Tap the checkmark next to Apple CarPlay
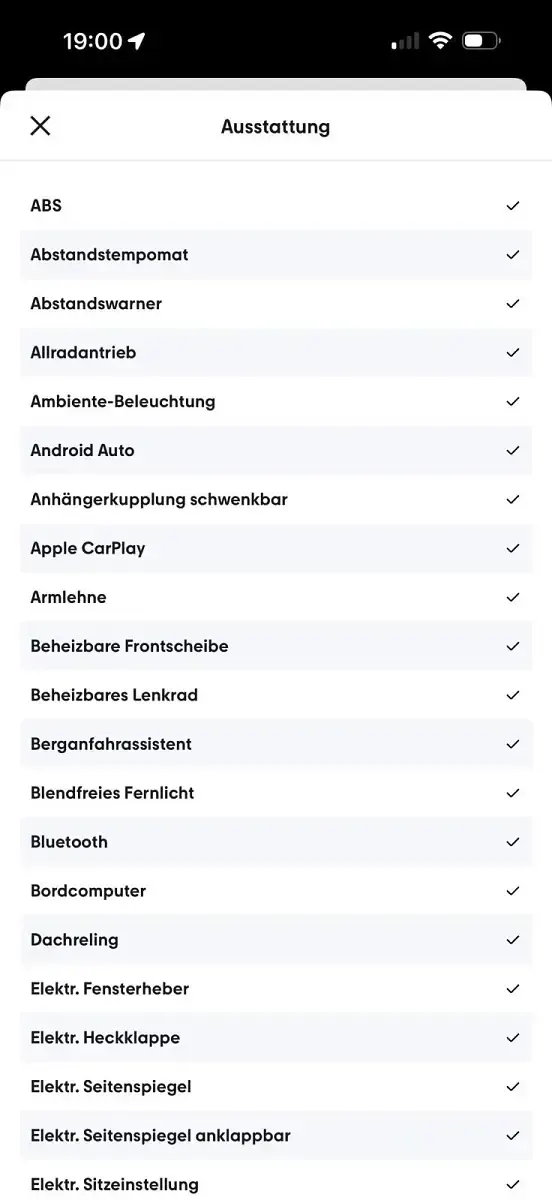This screenshot has width=552, height=1200. [x=513, y=548]
